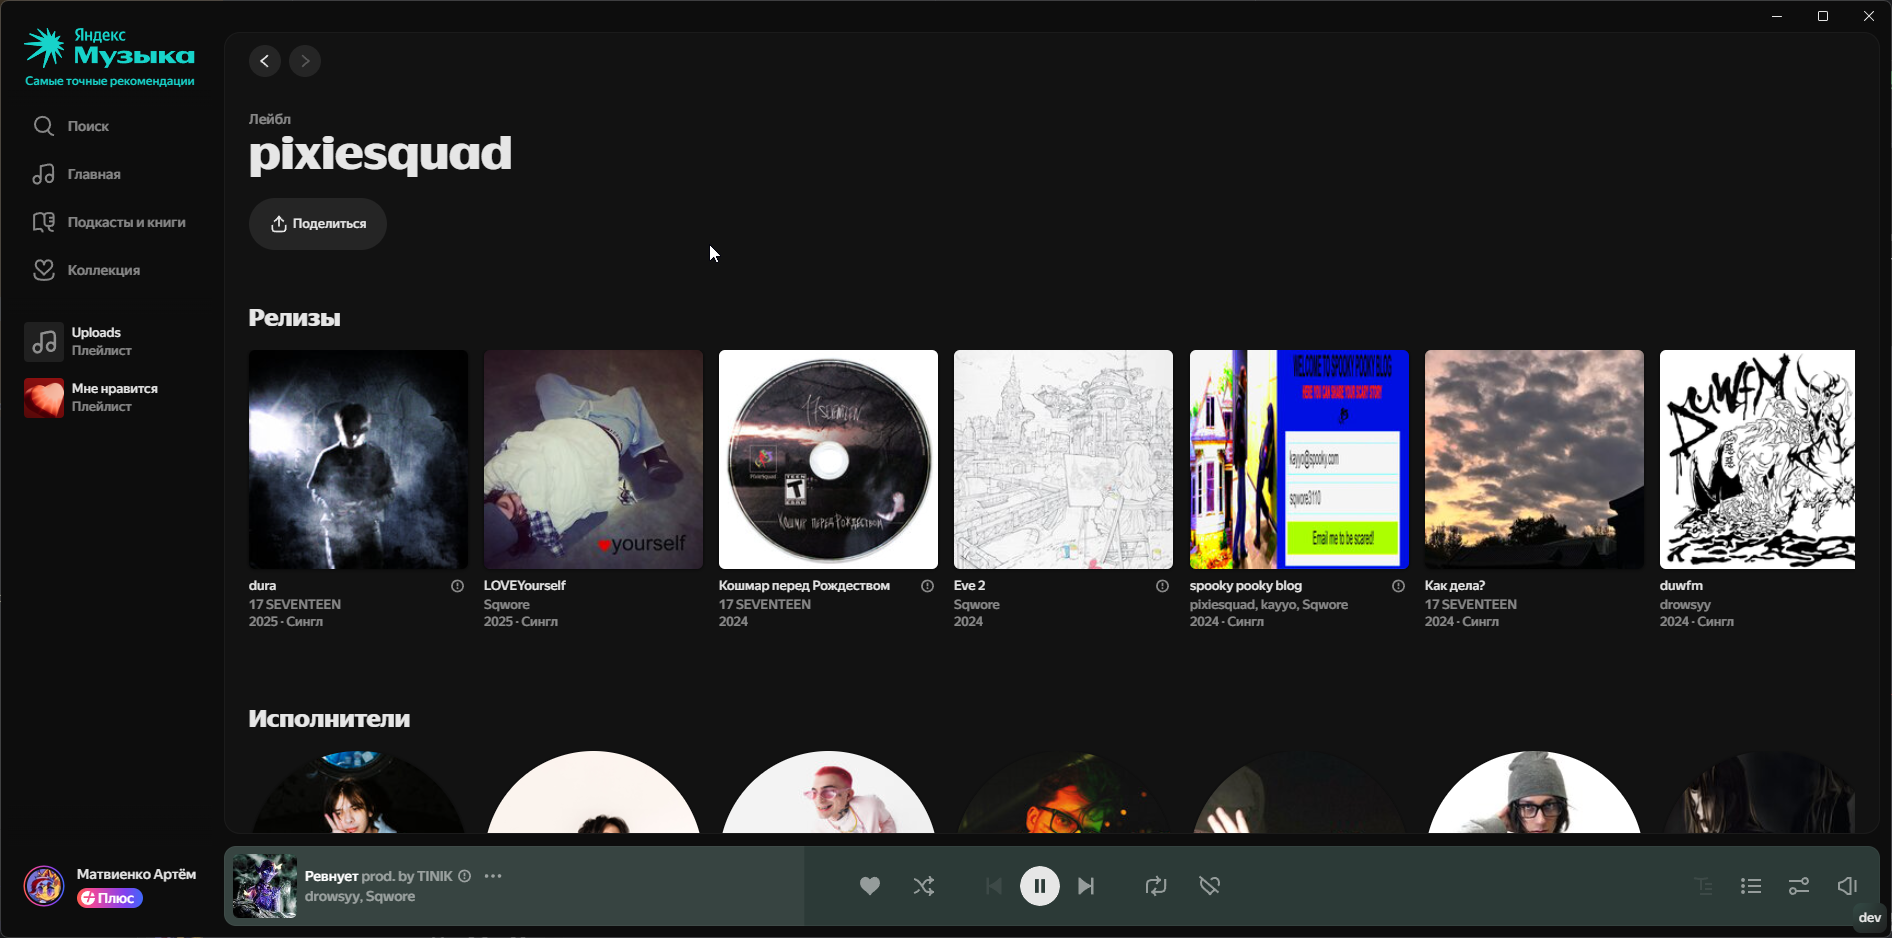Skip to the next track
1892x938 pixels.
1086,886
